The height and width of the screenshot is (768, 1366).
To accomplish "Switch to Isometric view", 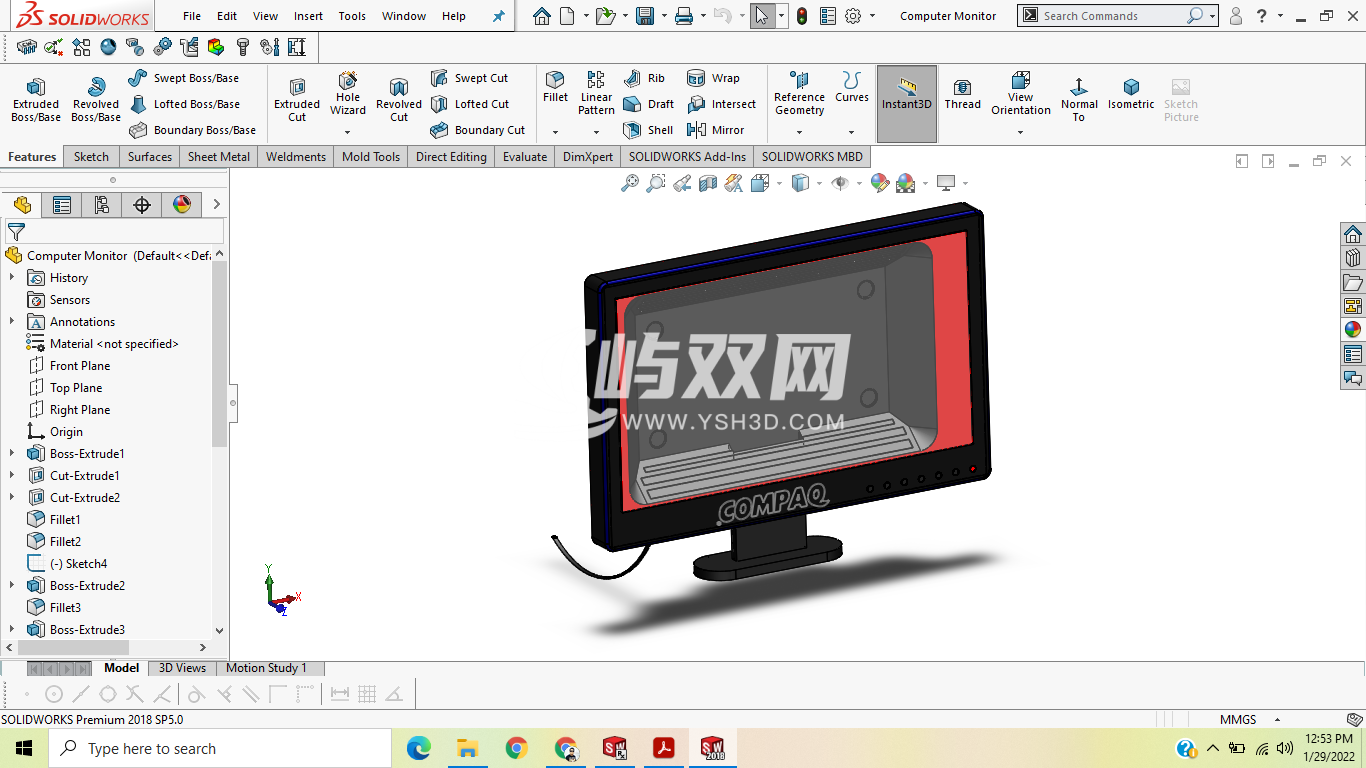I will 1131,94.
